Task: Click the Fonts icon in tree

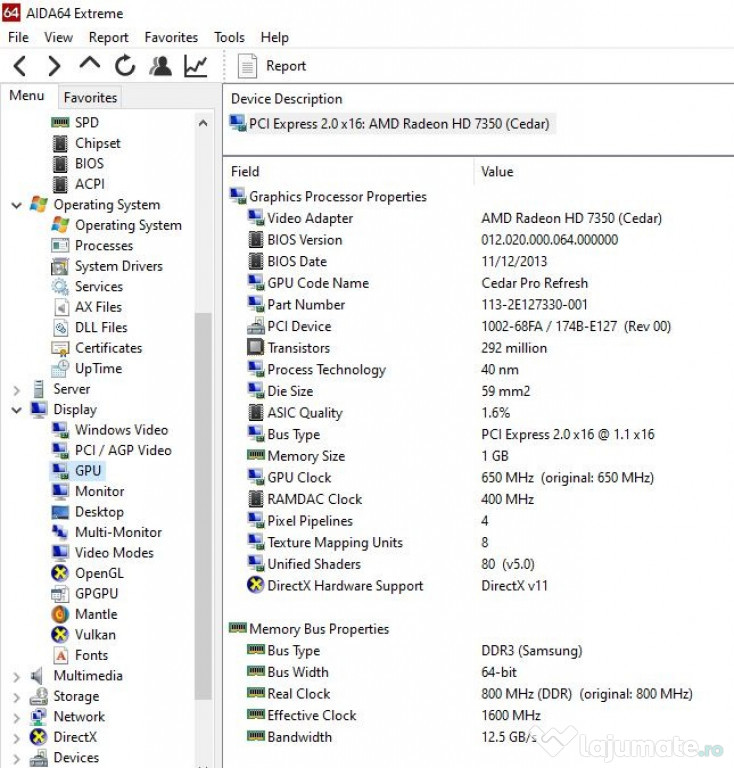Action: tap(60, 655)
